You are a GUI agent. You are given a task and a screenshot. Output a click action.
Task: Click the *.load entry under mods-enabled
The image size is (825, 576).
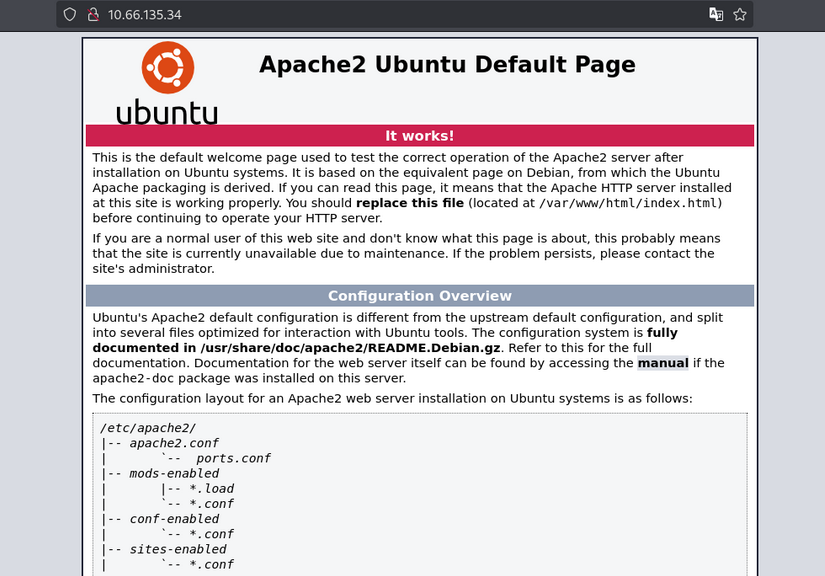pos(211,489)
